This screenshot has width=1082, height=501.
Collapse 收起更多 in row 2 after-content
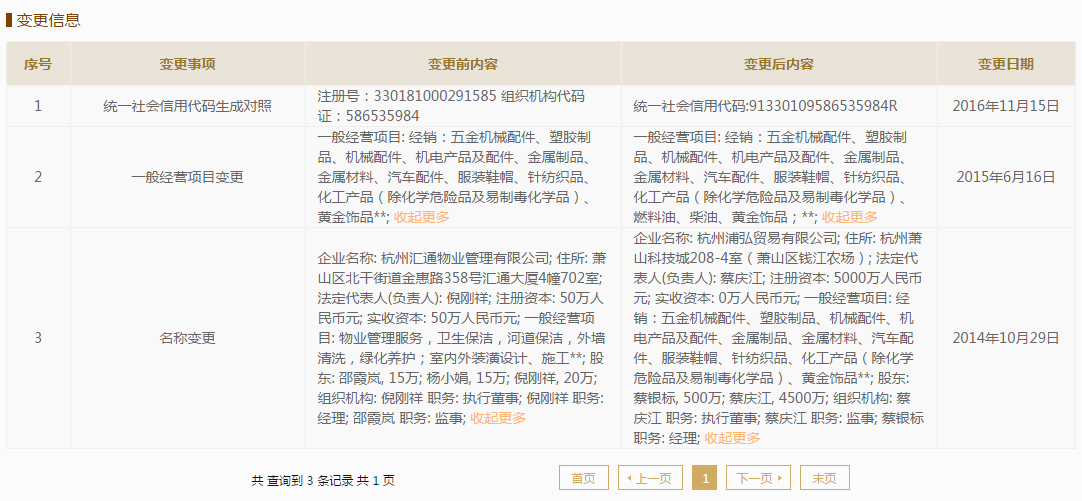pos(849,217)
